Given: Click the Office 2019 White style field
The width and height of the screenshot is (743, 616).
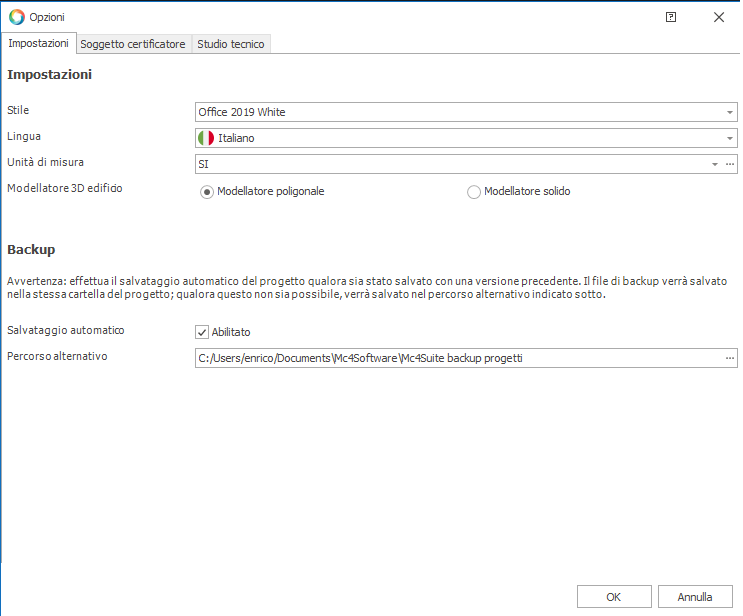Looking at the screenshot, I should click(x=450, y=112).
